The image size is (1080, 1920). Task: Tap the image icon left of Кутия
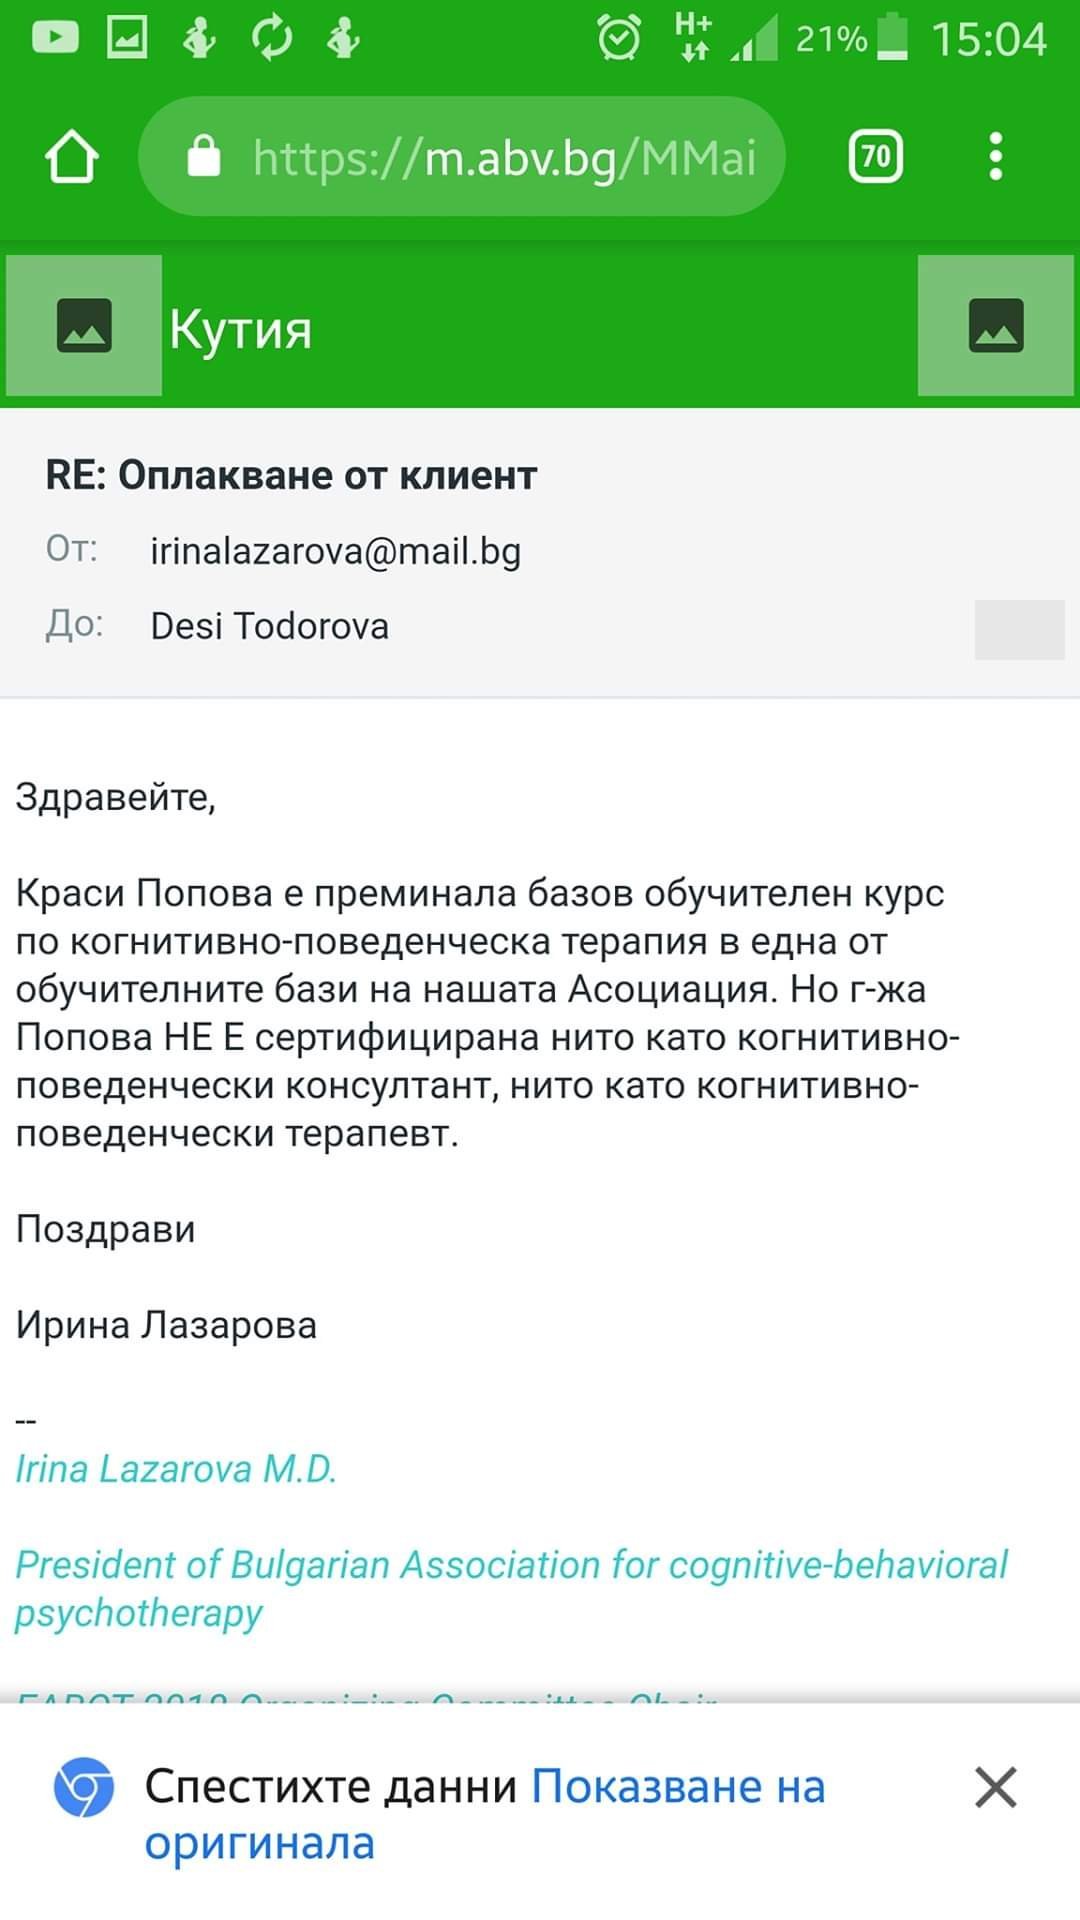click(84, 326)
